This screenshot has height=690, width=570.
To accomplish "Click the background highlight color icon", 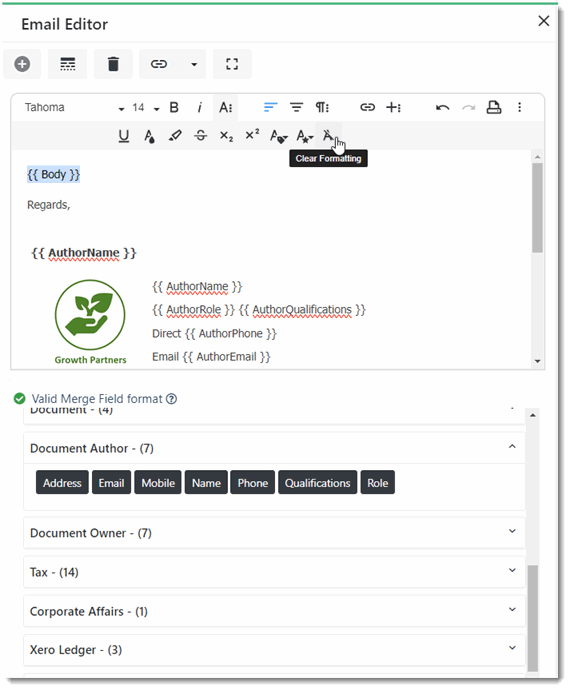I will click(175, 136).
